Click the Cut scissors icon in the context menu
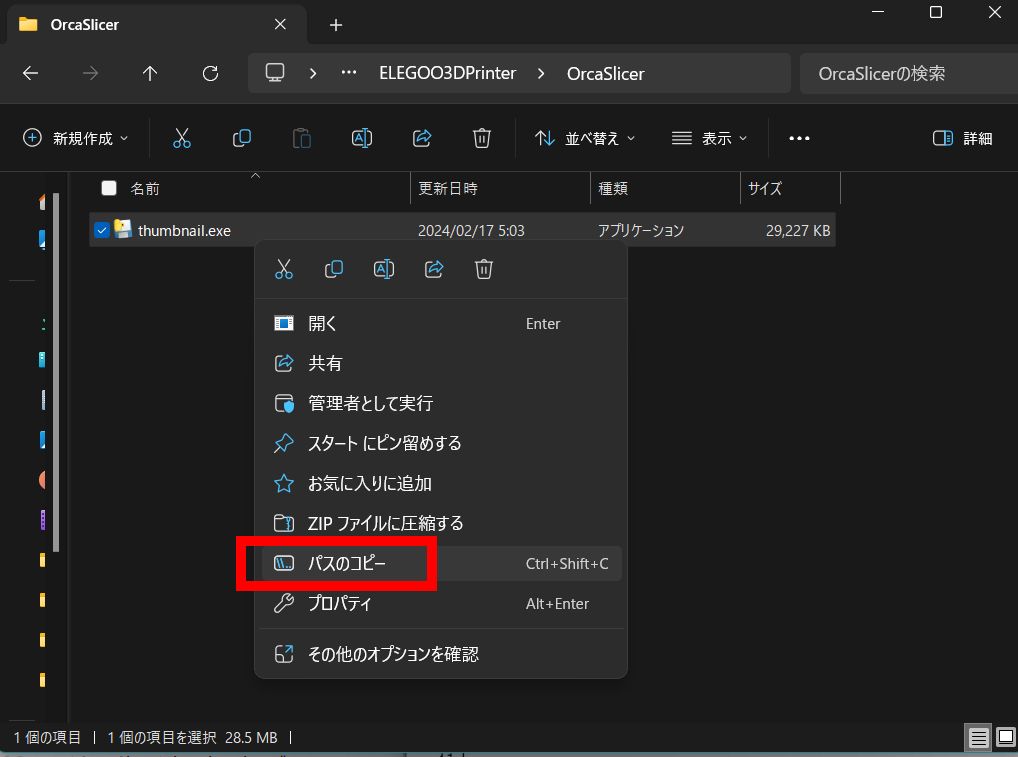This screenshot has height=757, width=1018. [284, 269]
